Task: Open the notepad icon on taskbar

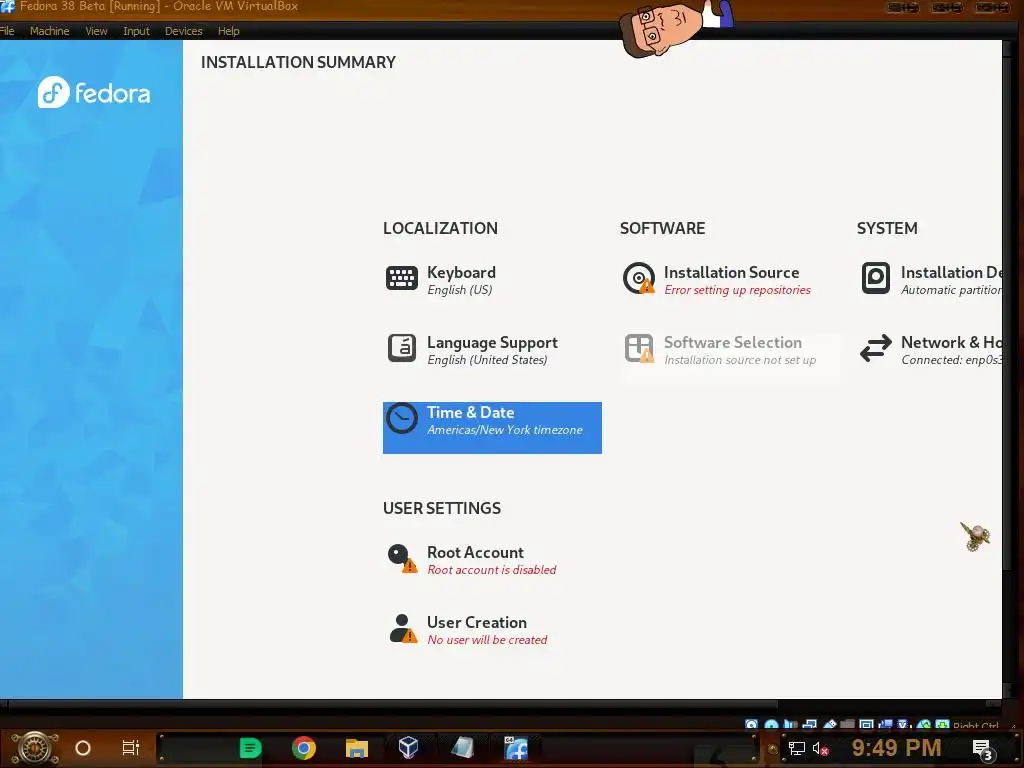Action: coord(462,748)
